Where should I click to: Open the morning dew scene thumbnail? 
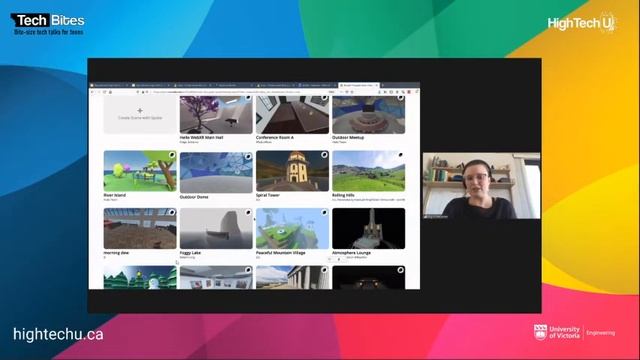pyautogui.click(x=140, y=229)
